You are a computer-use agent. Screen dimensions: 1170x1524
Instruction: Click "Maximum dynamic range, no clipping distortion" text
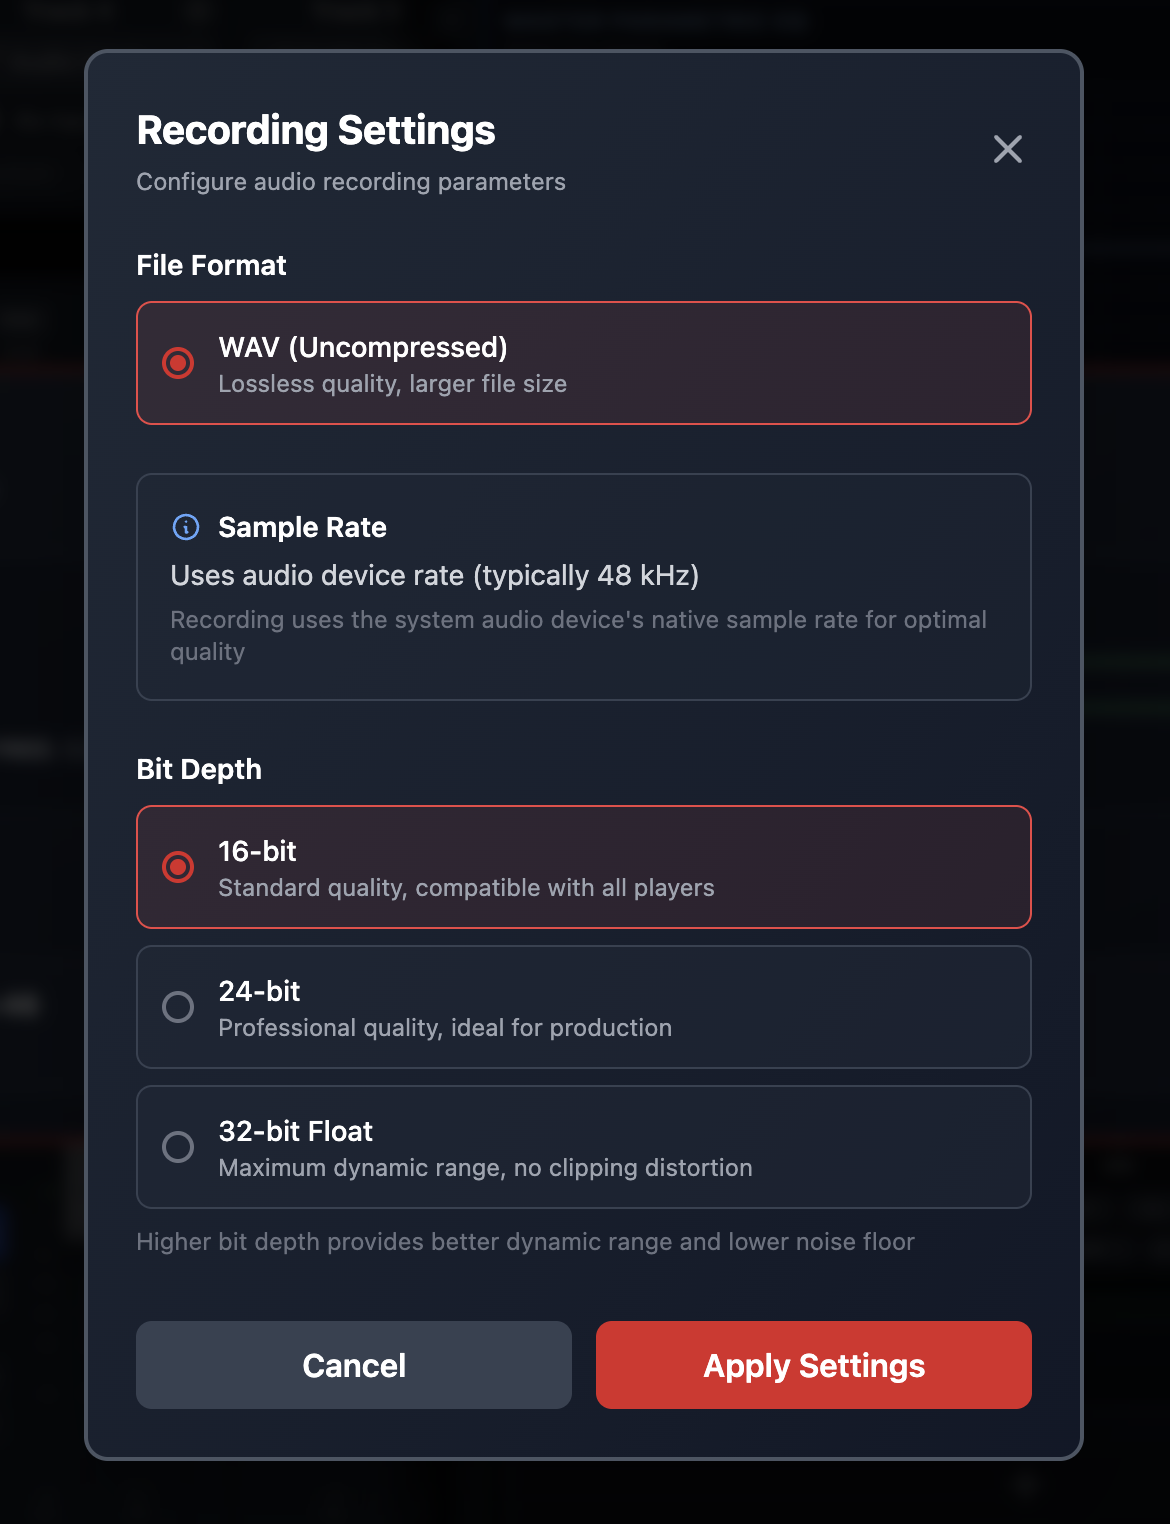[x=485, y=1168]
